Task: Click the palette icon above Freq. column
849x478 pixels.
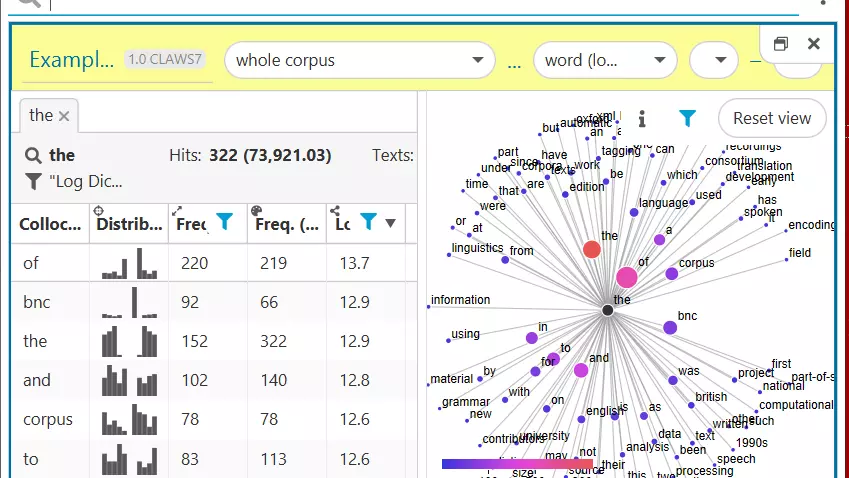Action: tap(257, 211)
